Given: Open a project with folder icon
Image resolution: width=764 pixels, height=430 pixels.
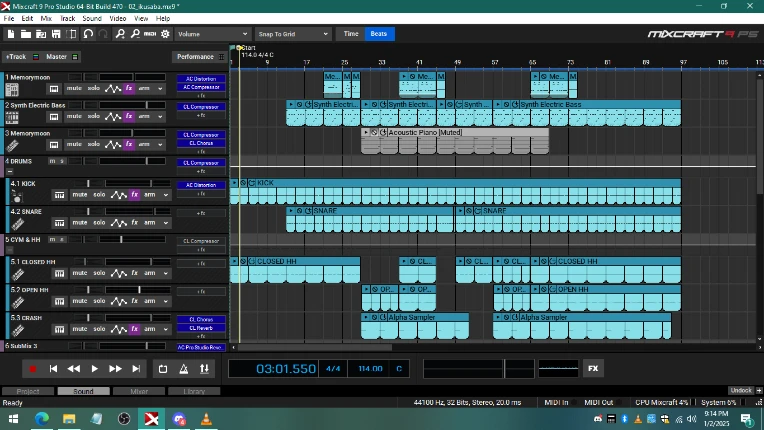Looking at the screenshot, I should 26,34.
